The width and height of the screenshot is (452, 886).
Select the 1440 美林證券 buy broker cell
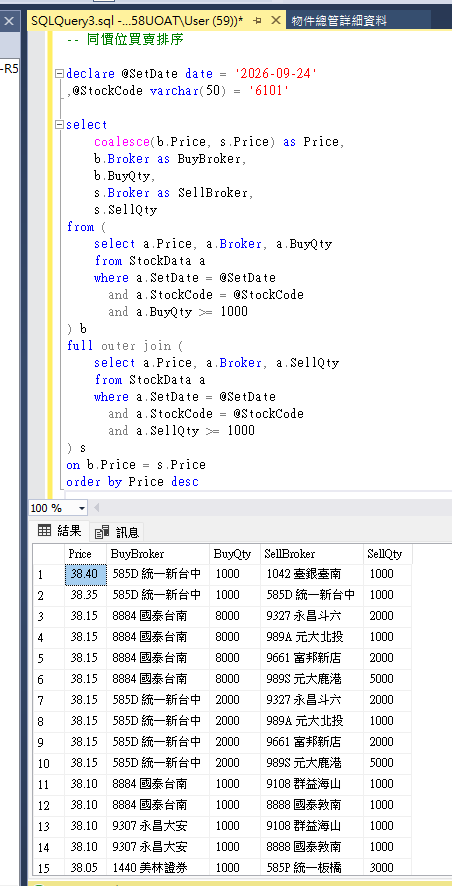(x=158, y=867)
